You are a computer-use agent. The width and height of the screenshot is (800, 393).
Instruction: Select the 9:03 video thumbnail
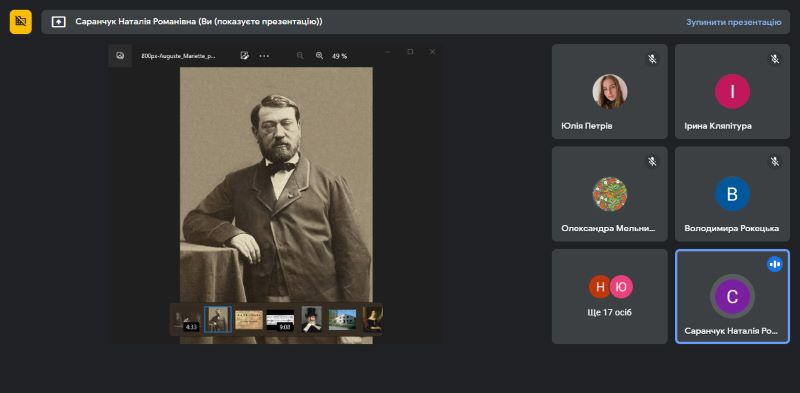(280, 320)
